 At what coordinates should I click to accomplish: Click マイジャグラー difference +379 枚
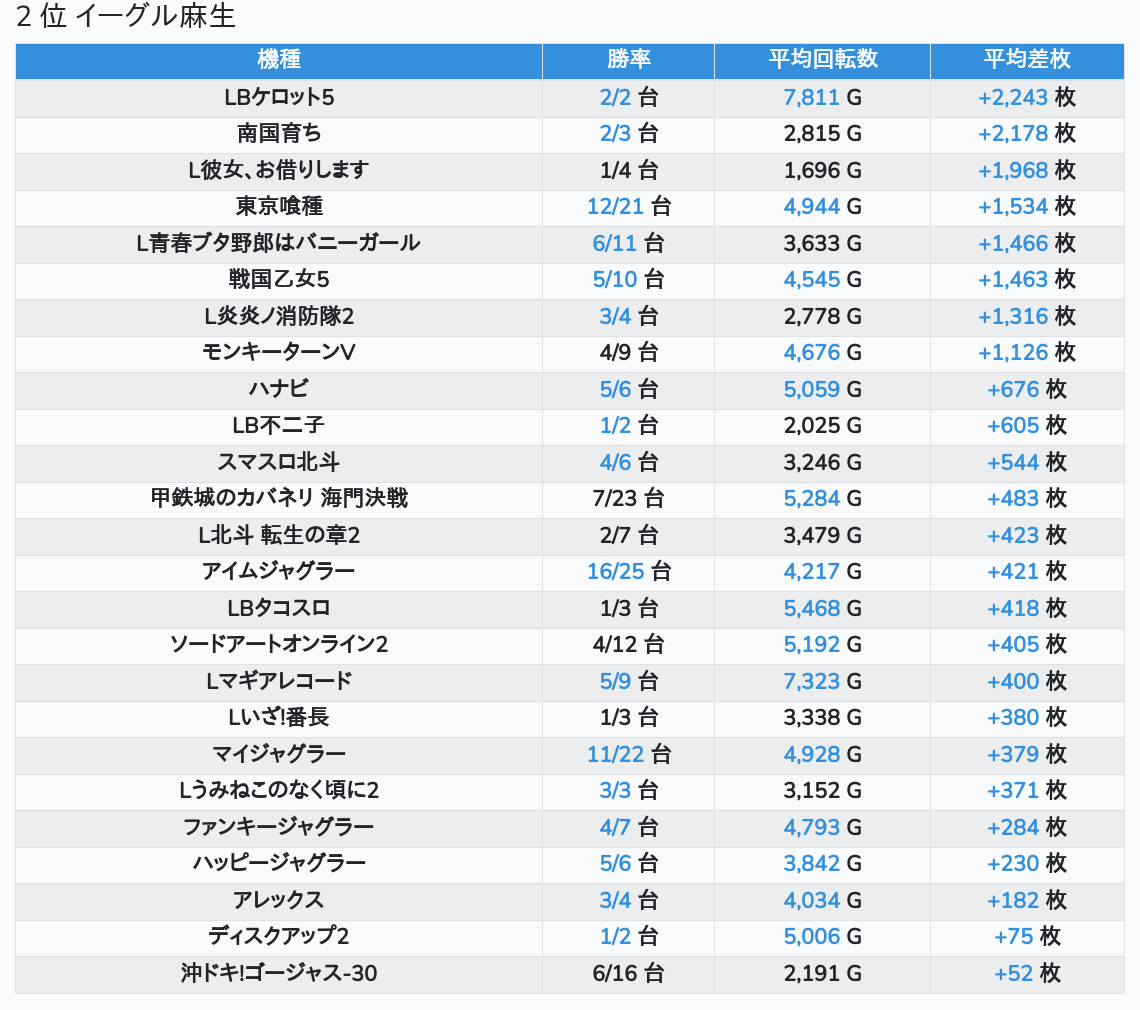tap(1027, 754)
